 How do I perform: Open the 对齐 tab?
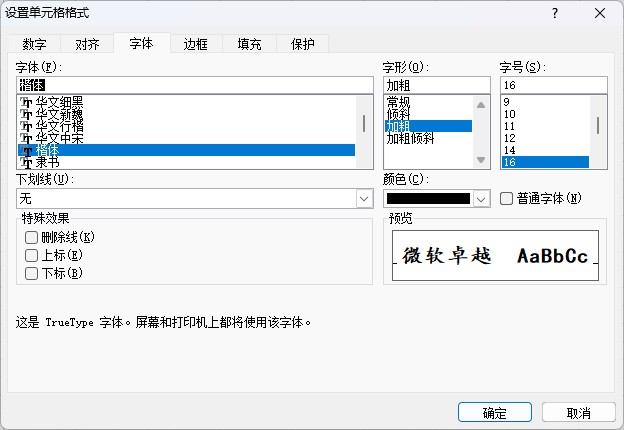coord(87,44)
